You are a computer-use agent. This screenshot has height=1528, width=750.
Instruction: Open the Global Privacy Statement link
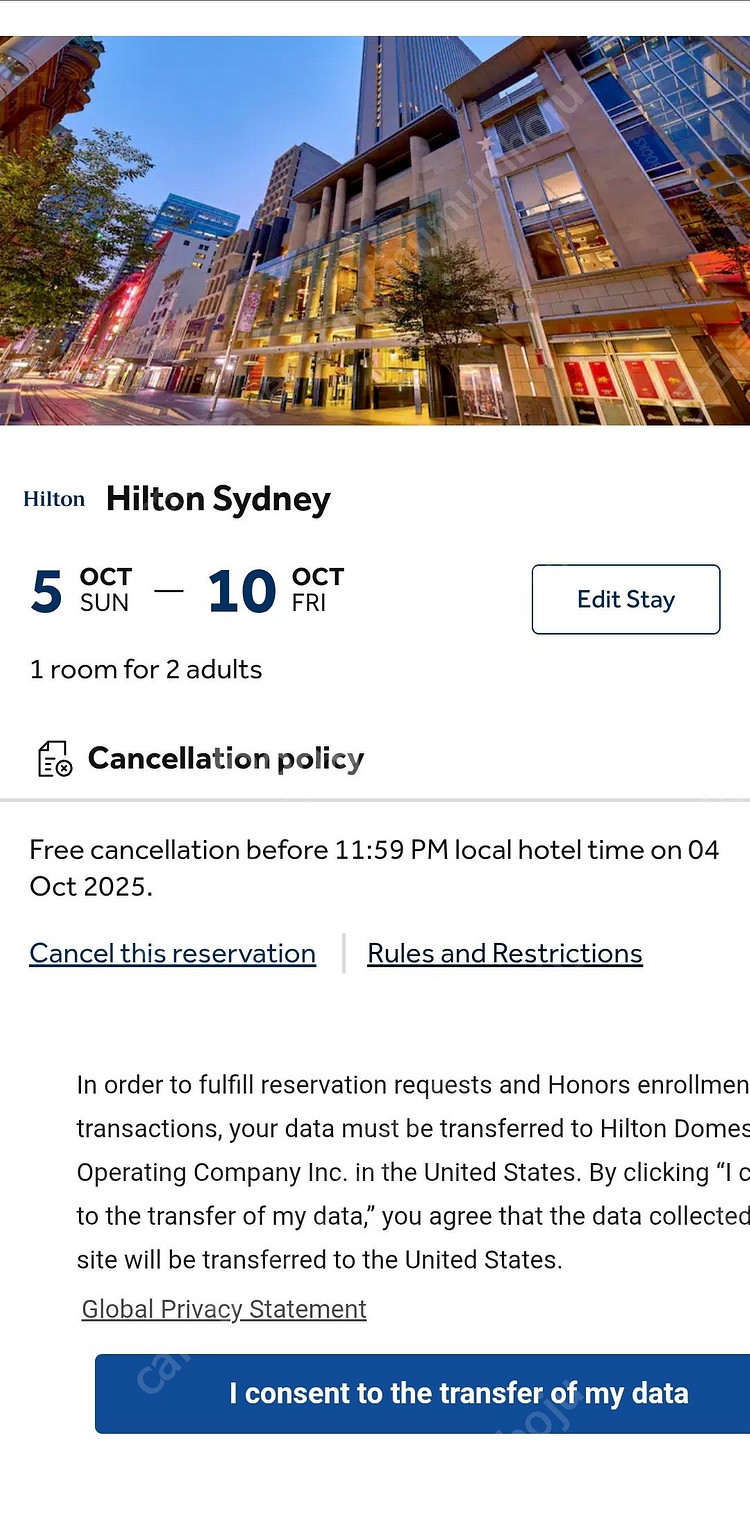[224, 1309]
